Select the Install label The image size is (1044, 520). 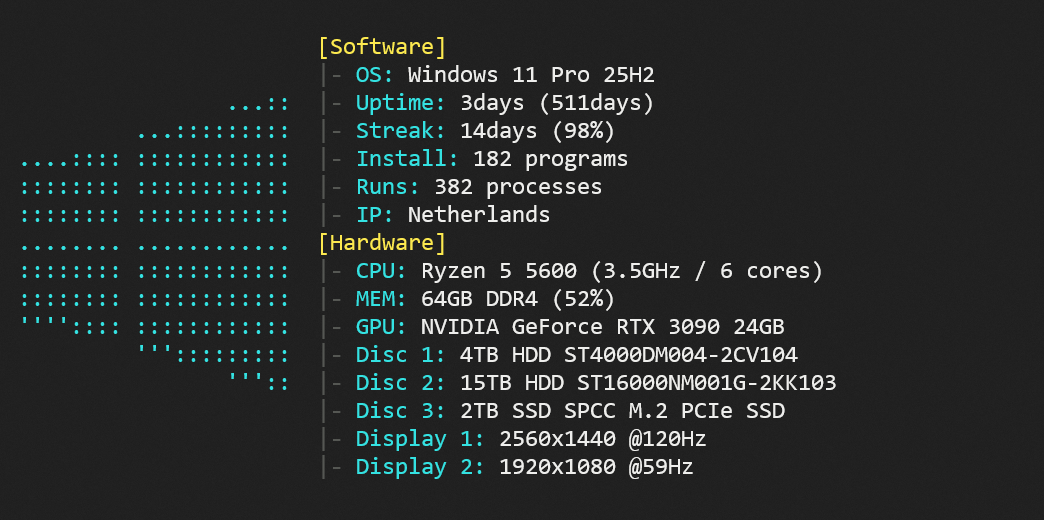pos(407,159)
